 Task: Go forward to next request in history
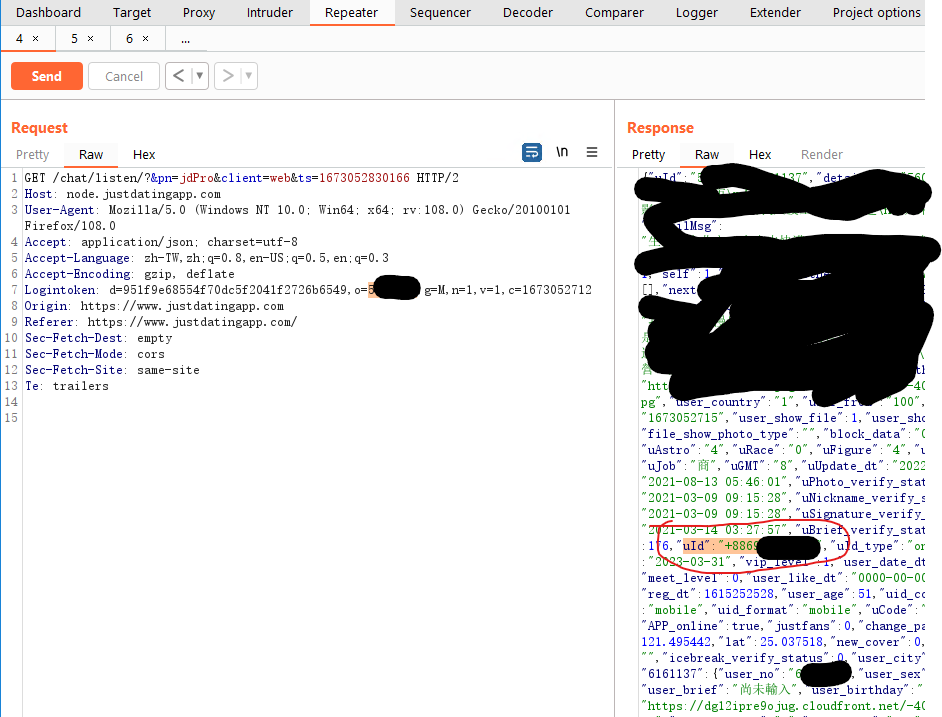coord(228,76)
